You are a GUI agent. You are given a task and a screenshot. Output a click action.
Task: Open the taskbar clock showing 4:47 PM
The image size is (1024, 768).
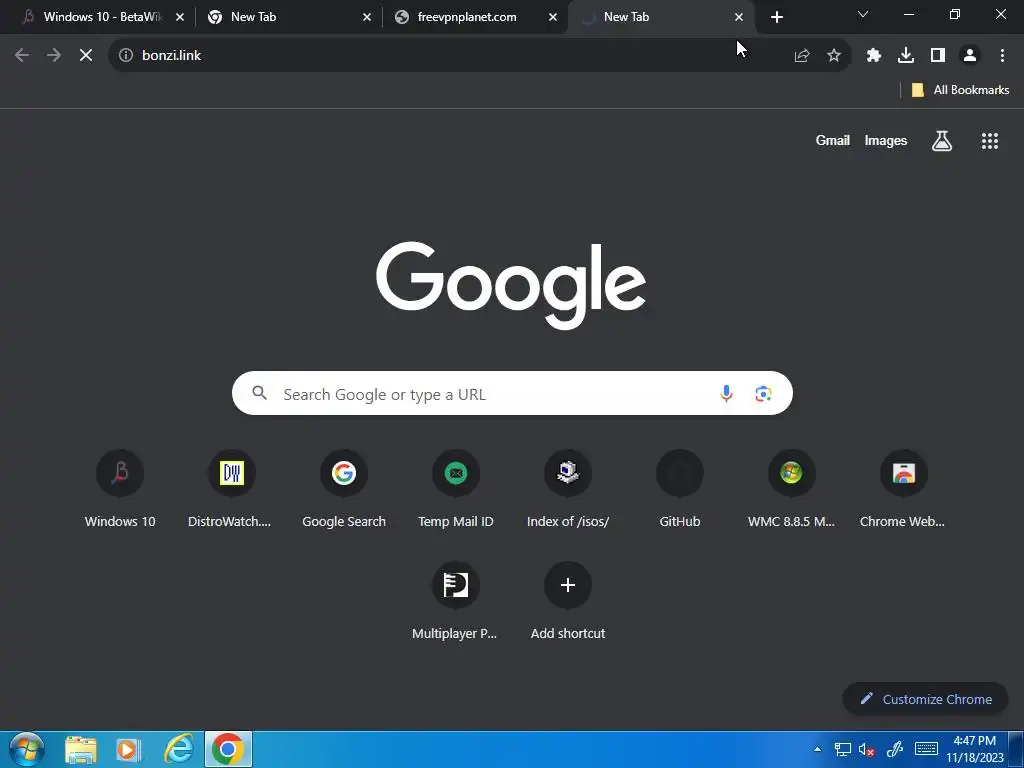click(974, 749)
